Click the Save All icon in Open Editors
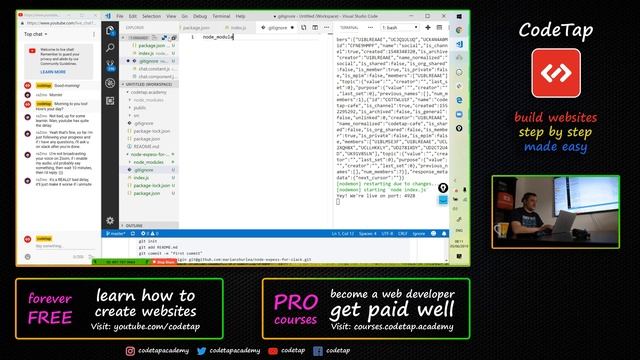 pos(164,38)
